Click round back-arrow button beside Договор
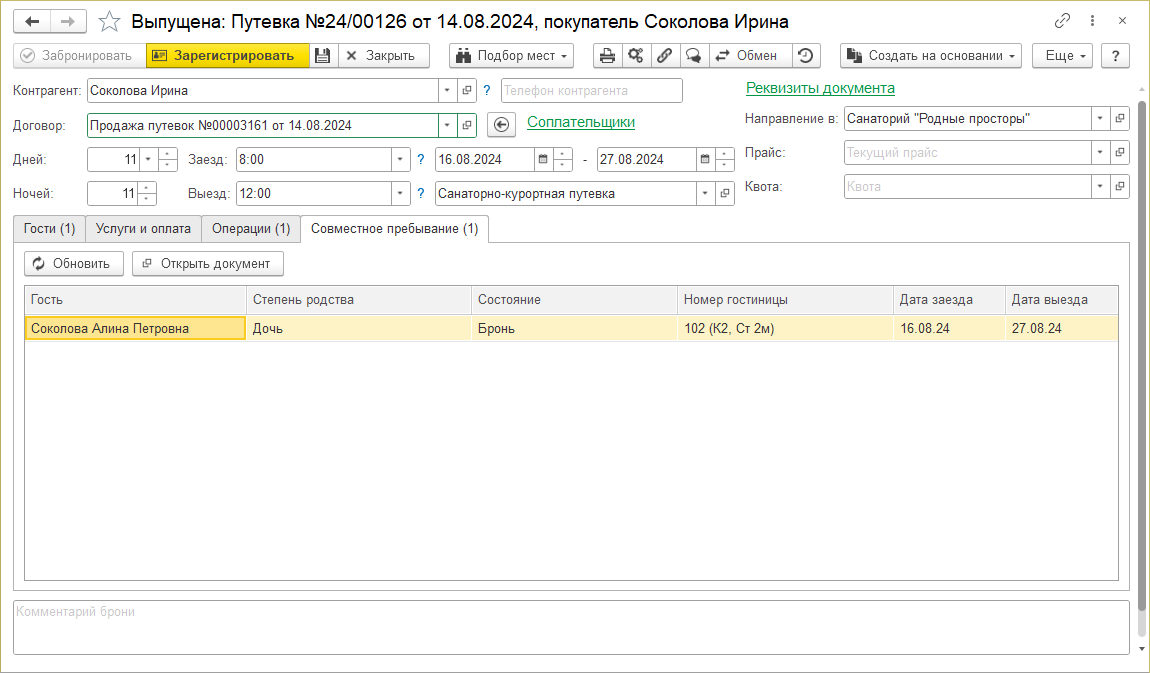 coord(501,125)
